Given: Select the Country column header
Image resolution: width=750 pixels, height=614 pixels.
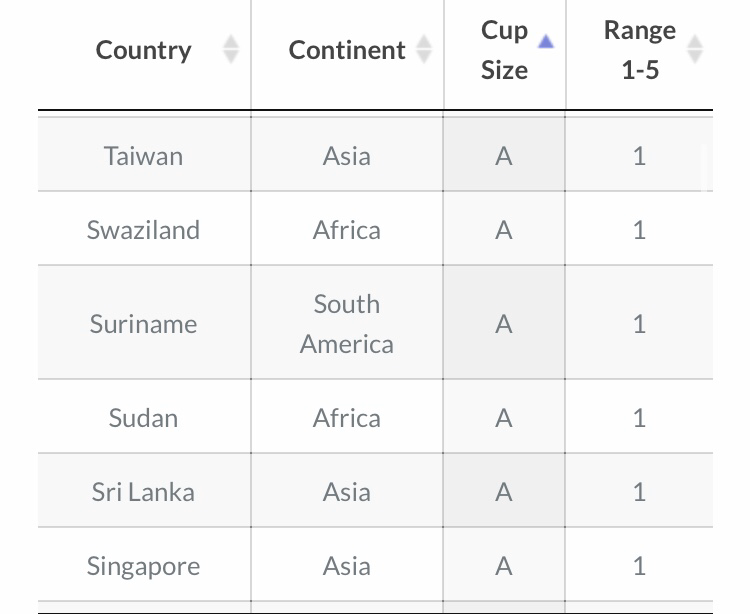Looking at the screenshot, I should pyautogui.click(x=143, y=50).
